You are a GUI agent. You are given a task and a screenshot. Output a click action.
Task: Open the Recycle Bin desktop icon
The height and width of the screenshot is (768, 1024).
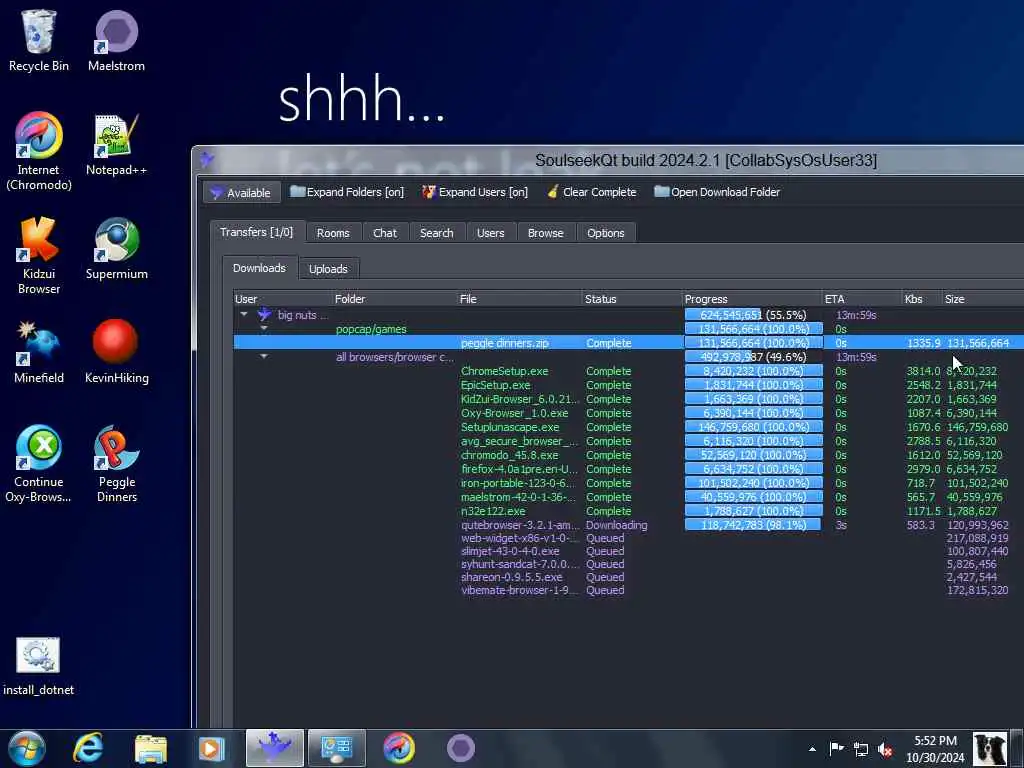(x=39, y=40)
